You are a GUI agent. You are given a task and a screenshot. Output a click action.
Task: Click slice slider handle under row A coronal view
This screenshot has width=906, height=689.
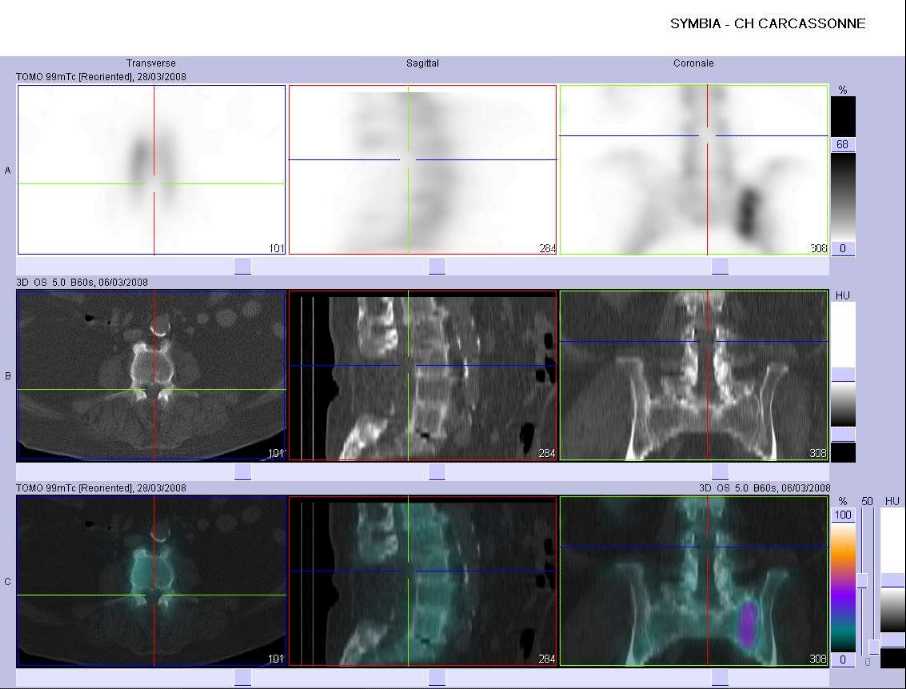pyautogui.click(x=720, y=266)
